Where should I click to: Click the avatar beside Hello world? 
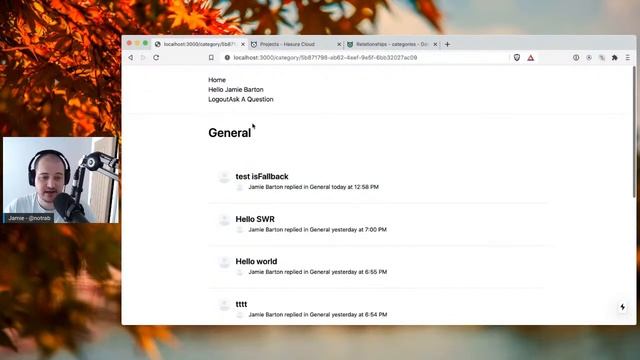click(x=224, y=262)
